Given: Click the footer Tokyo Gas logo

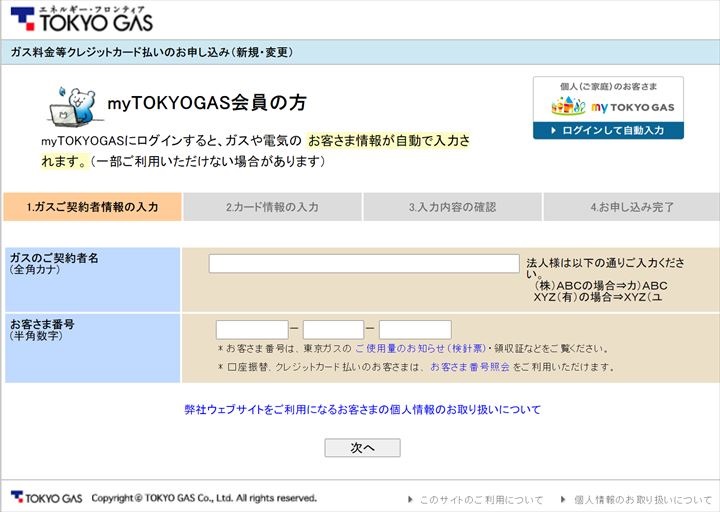Looking at the screenshot, I should [46, 498].
